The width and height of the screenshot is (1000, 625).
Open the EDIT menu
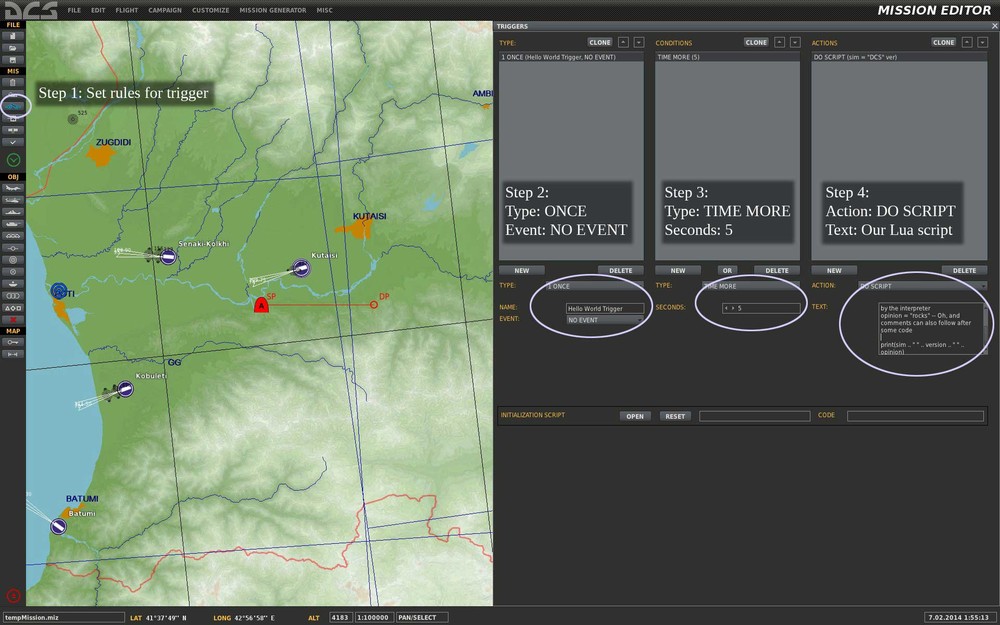click(98, 10)
